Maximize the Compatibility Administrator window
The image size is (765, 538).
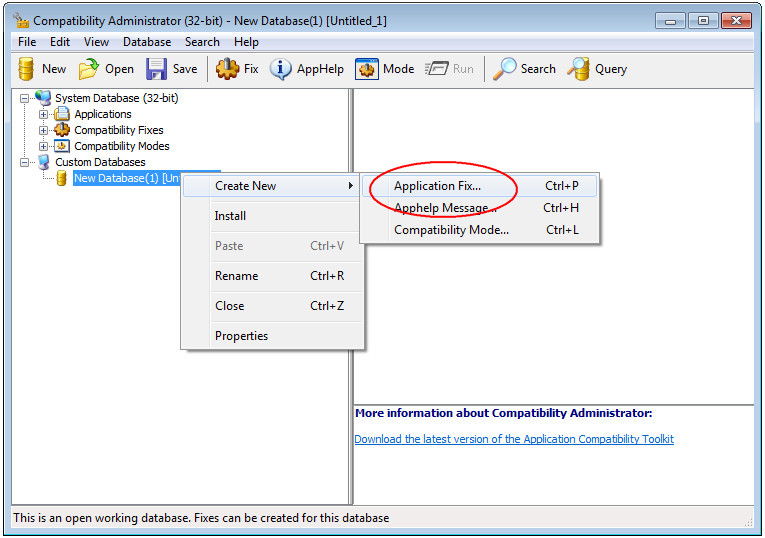(703, 21)
